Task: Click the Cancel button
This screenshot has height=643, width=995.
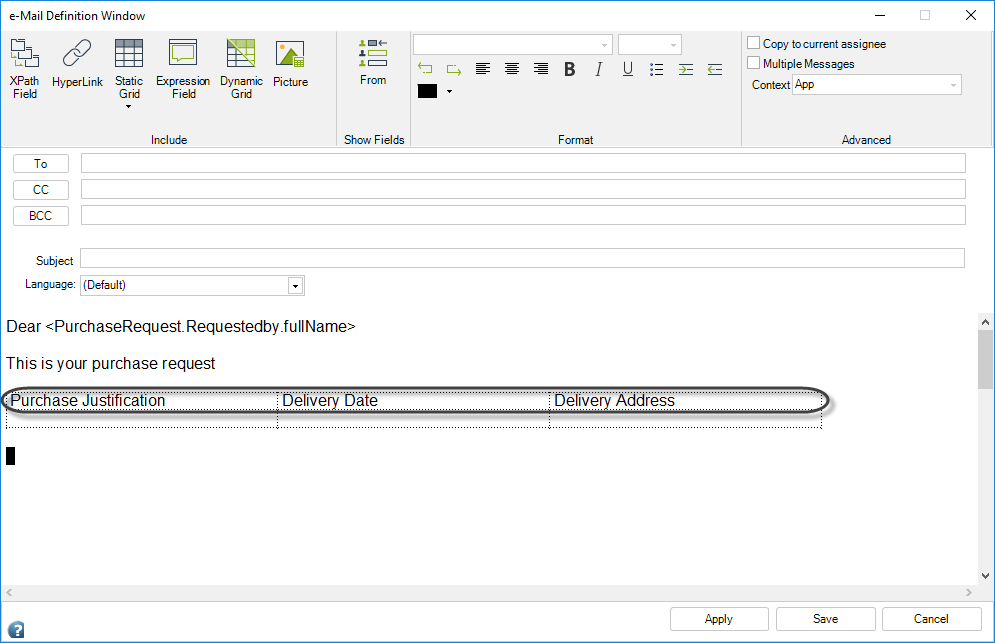Action: tap(932, 619)
